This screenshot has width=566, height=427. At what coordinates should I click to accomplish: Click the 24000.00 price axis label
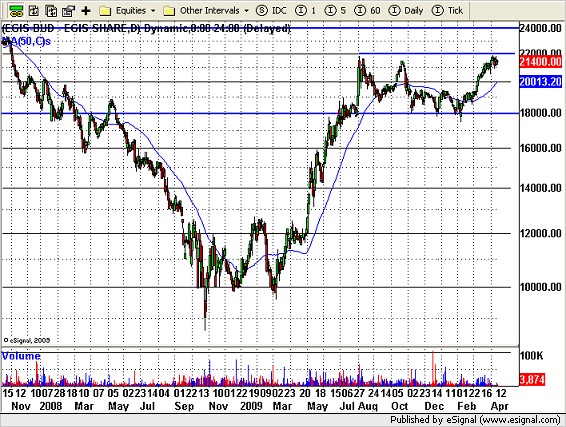point(540,28)
